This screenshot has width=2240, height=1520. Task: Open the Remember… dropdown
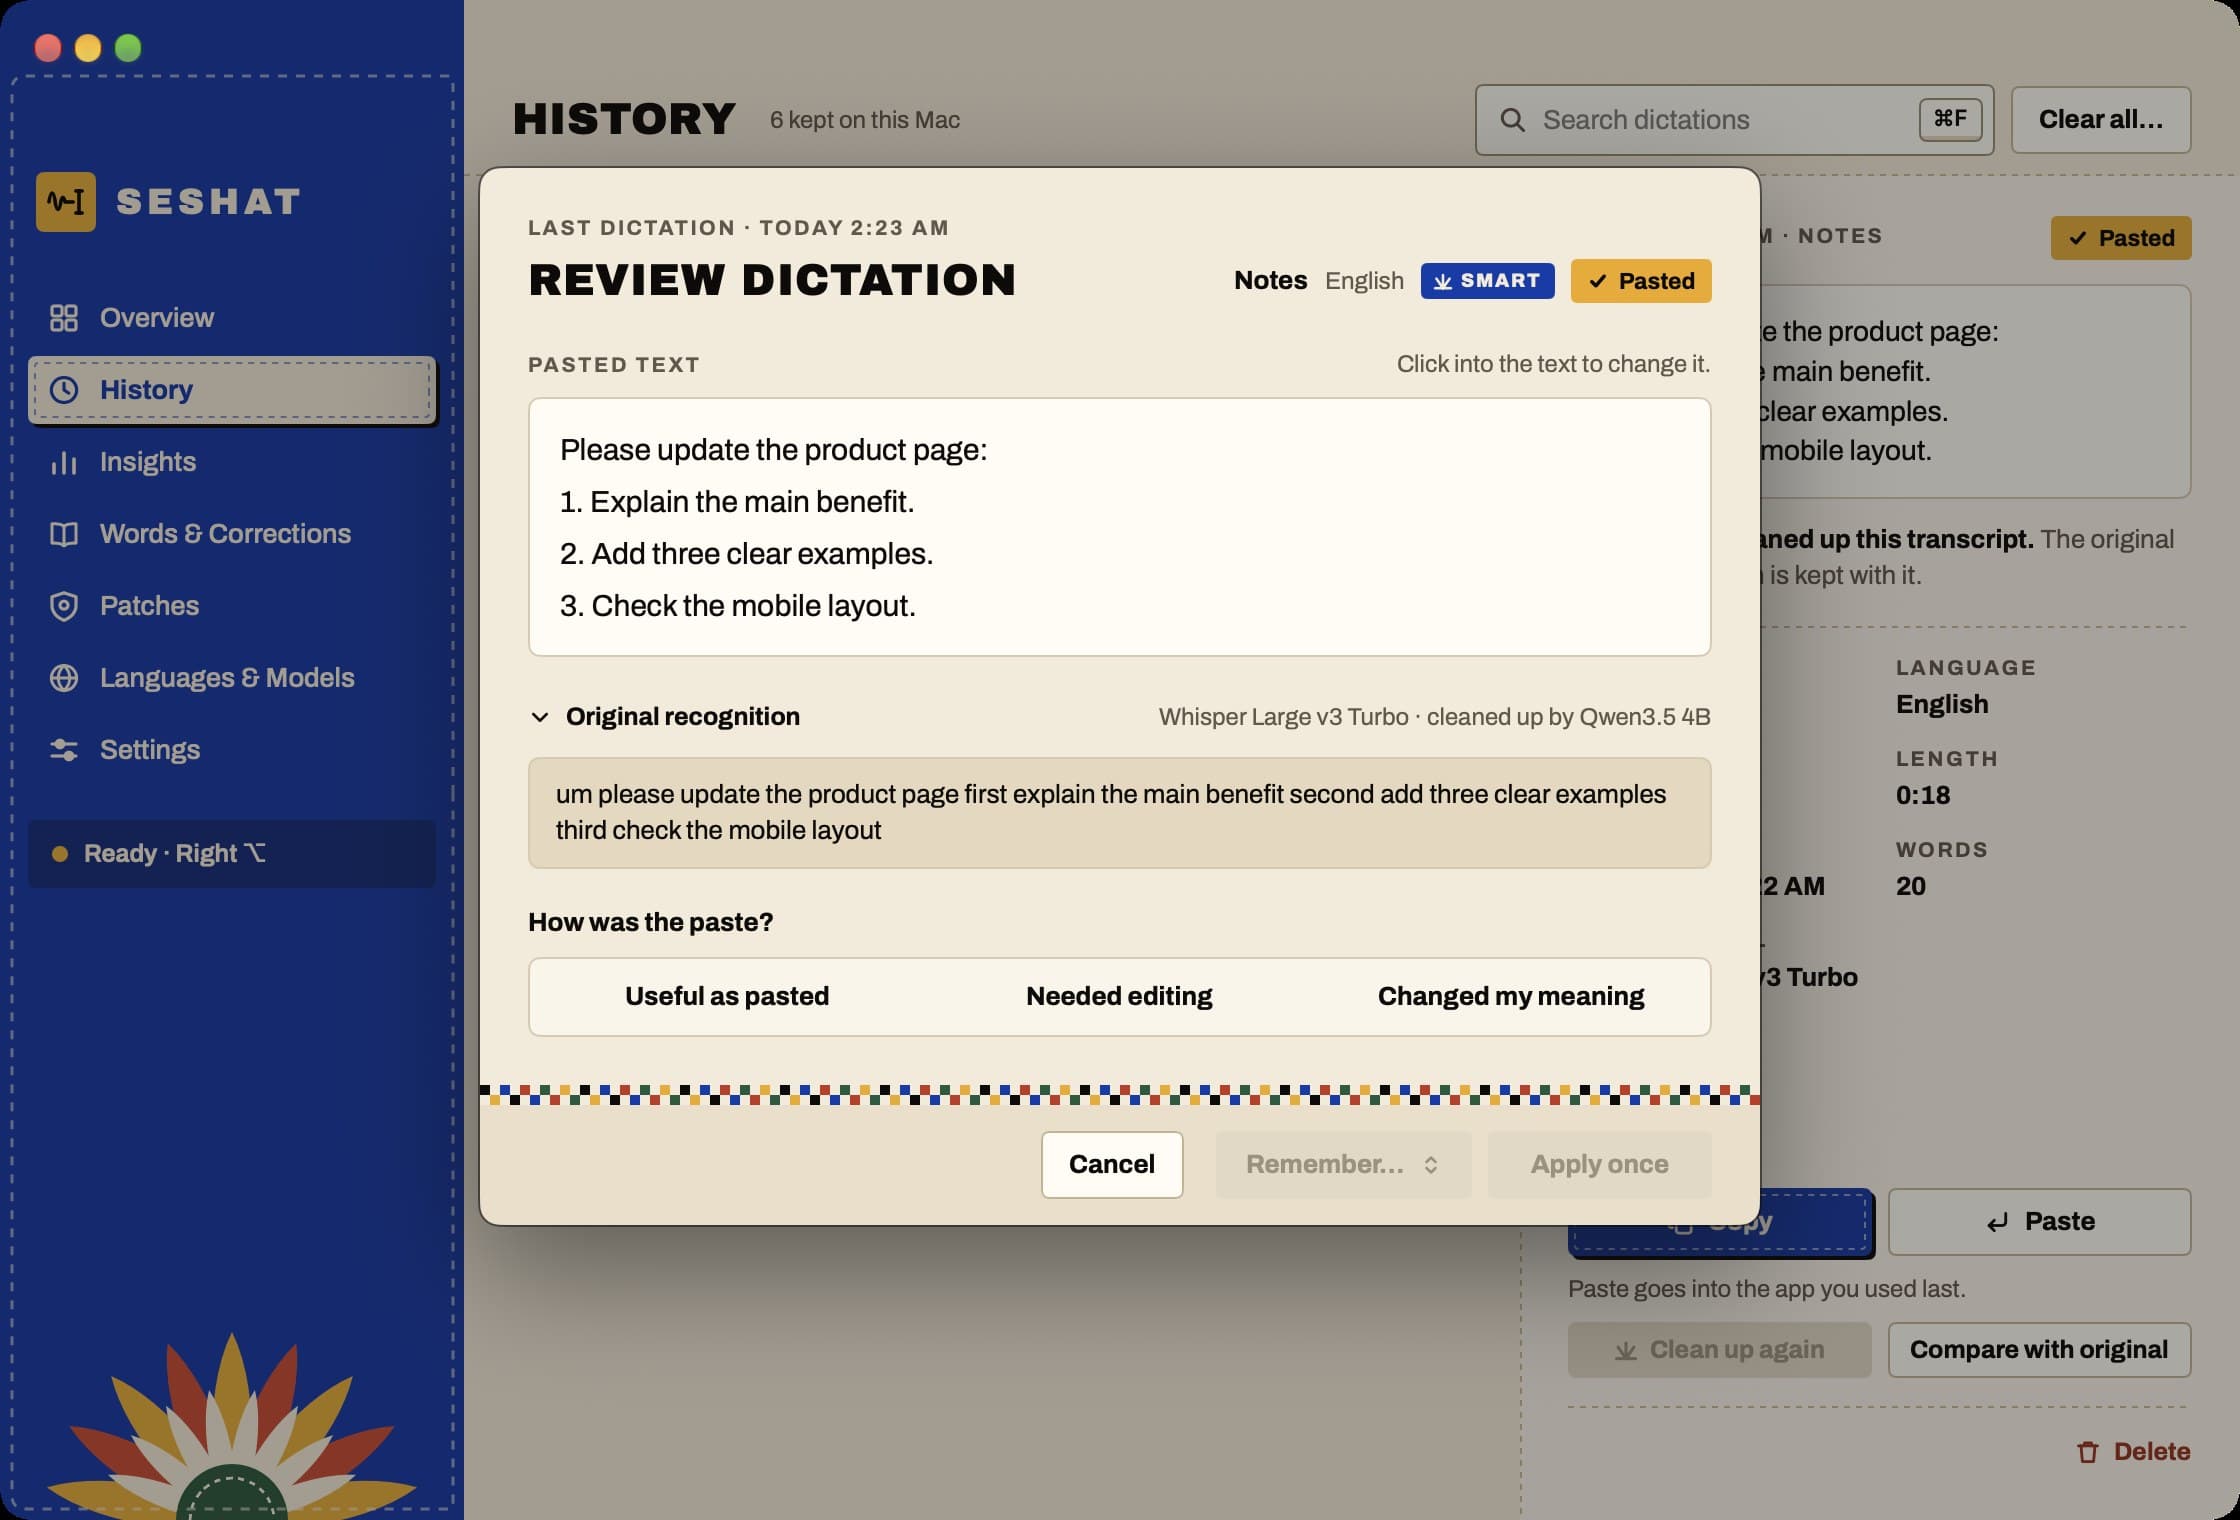pyautogui.click(x=1343, y=1165)
